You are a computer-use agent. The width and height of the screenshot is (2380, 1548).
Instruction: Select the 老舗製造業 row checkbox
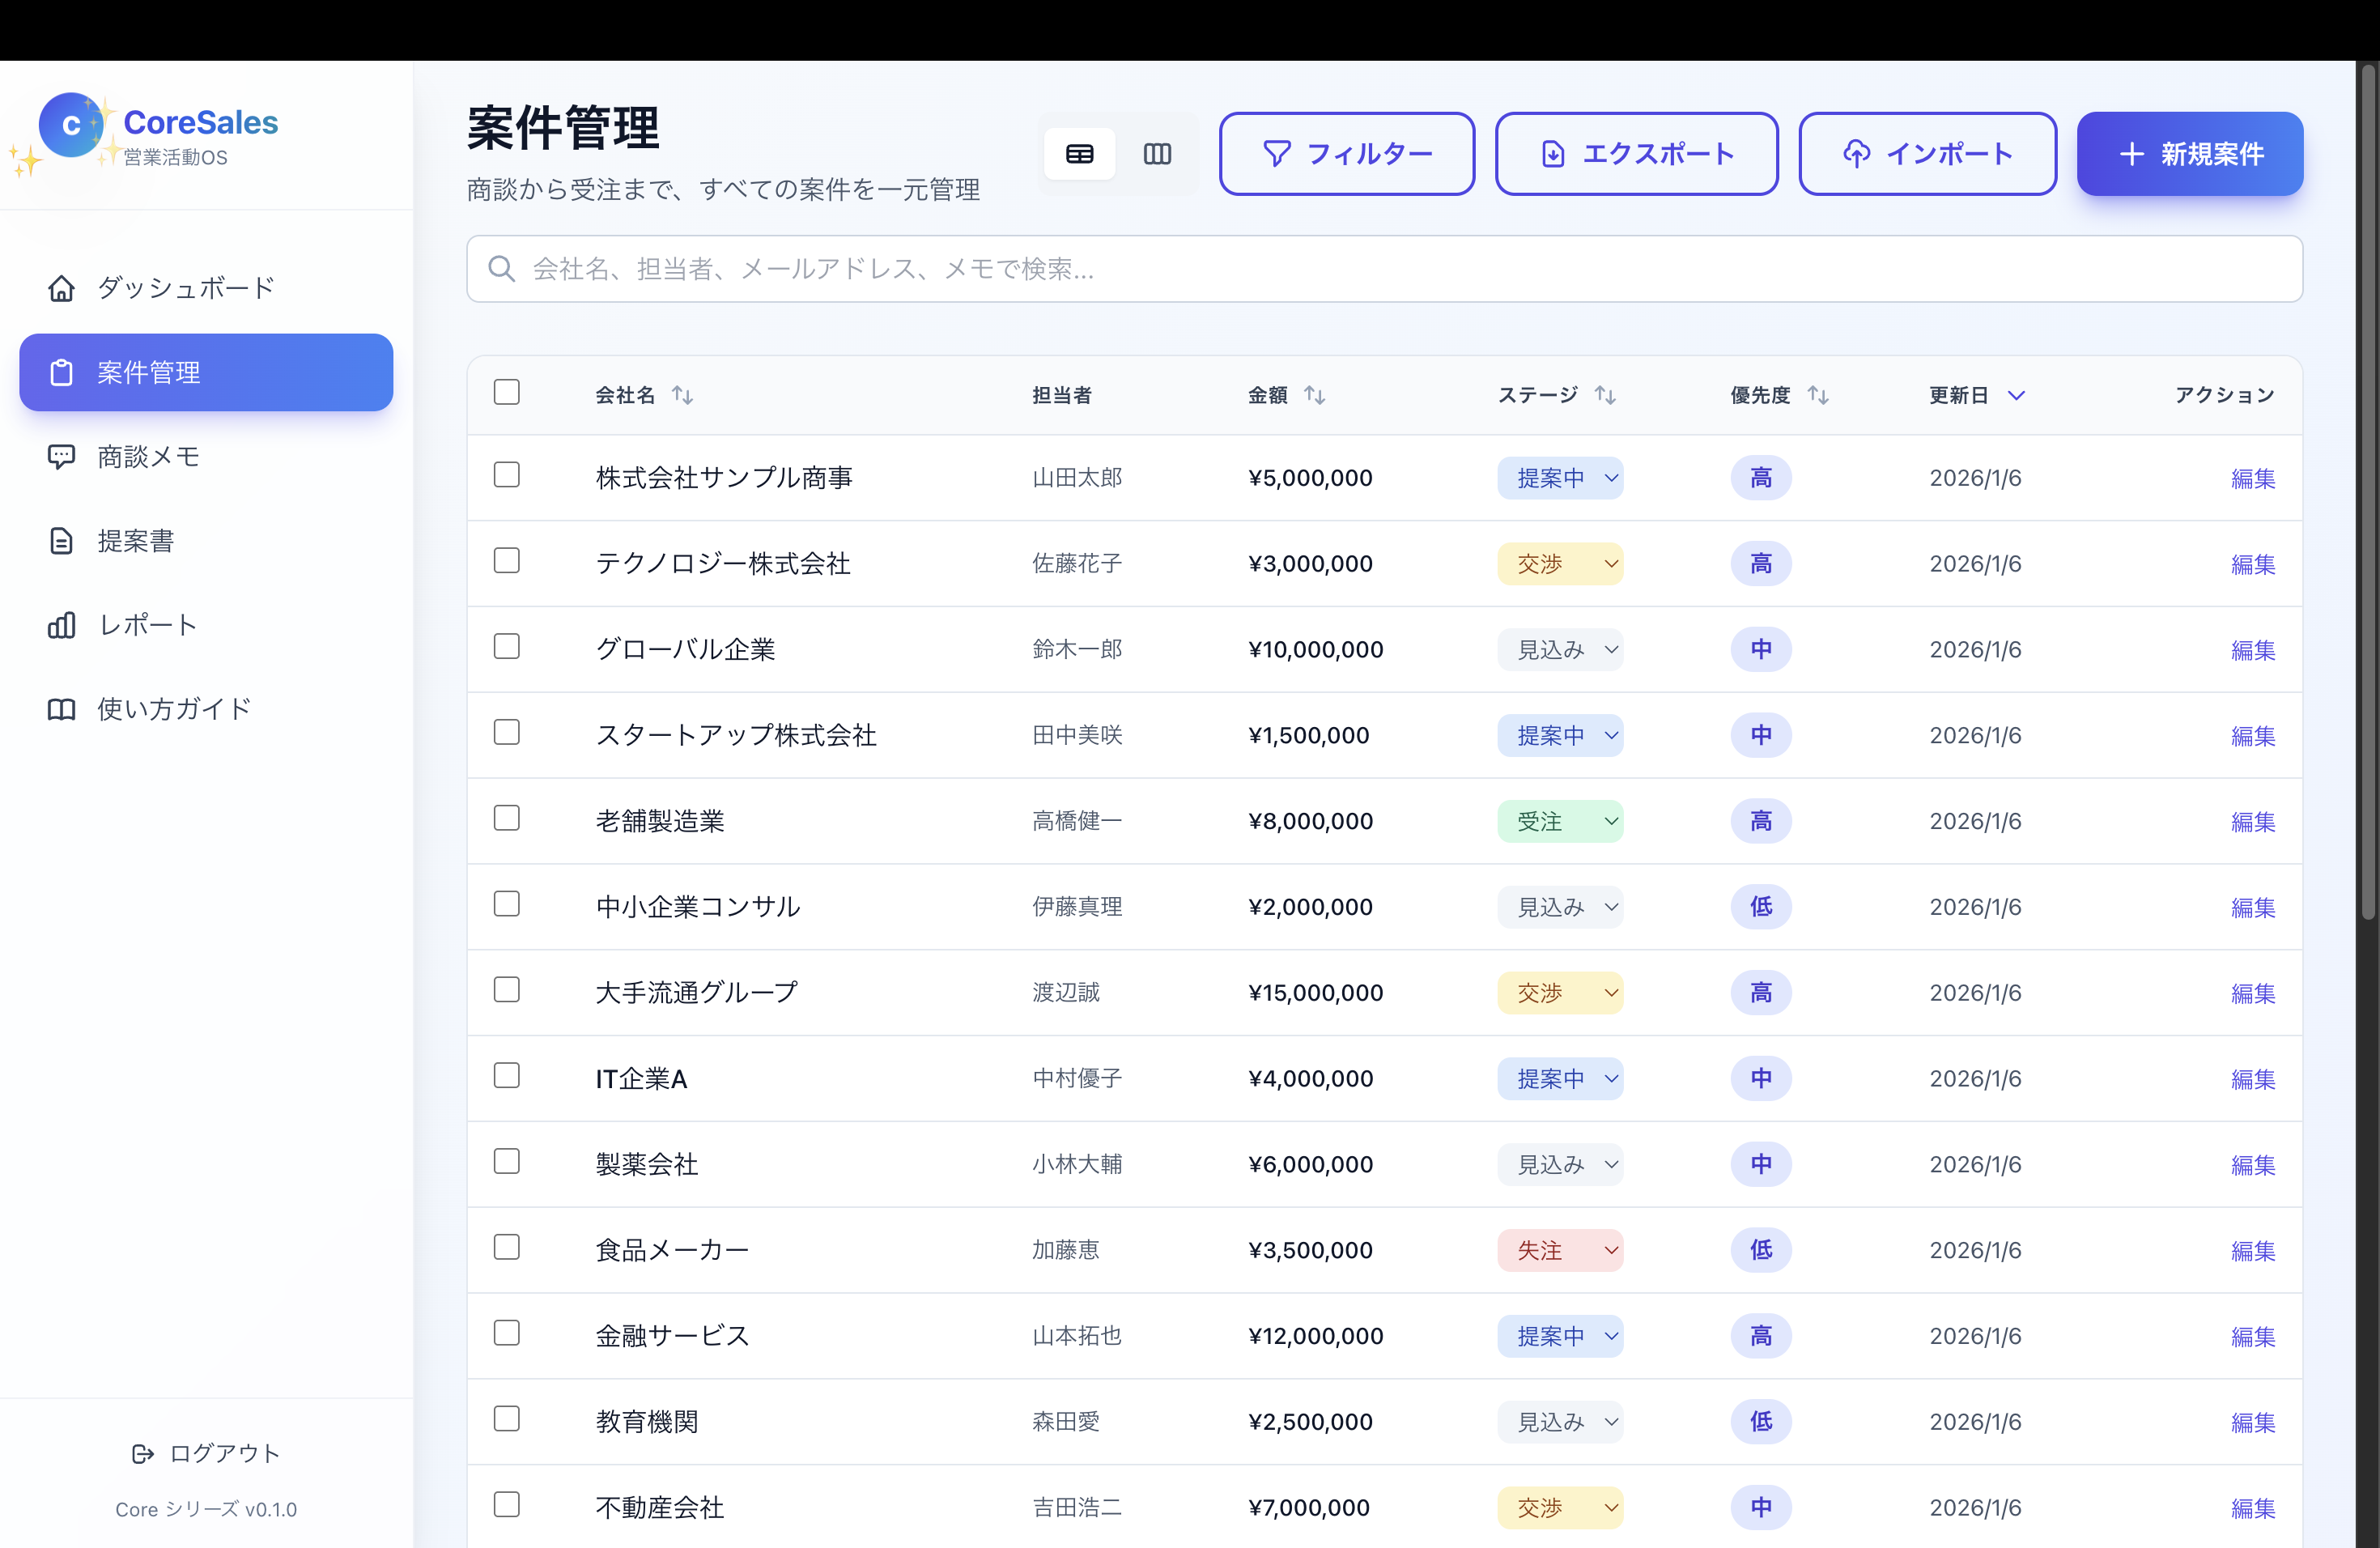[507, 819]
